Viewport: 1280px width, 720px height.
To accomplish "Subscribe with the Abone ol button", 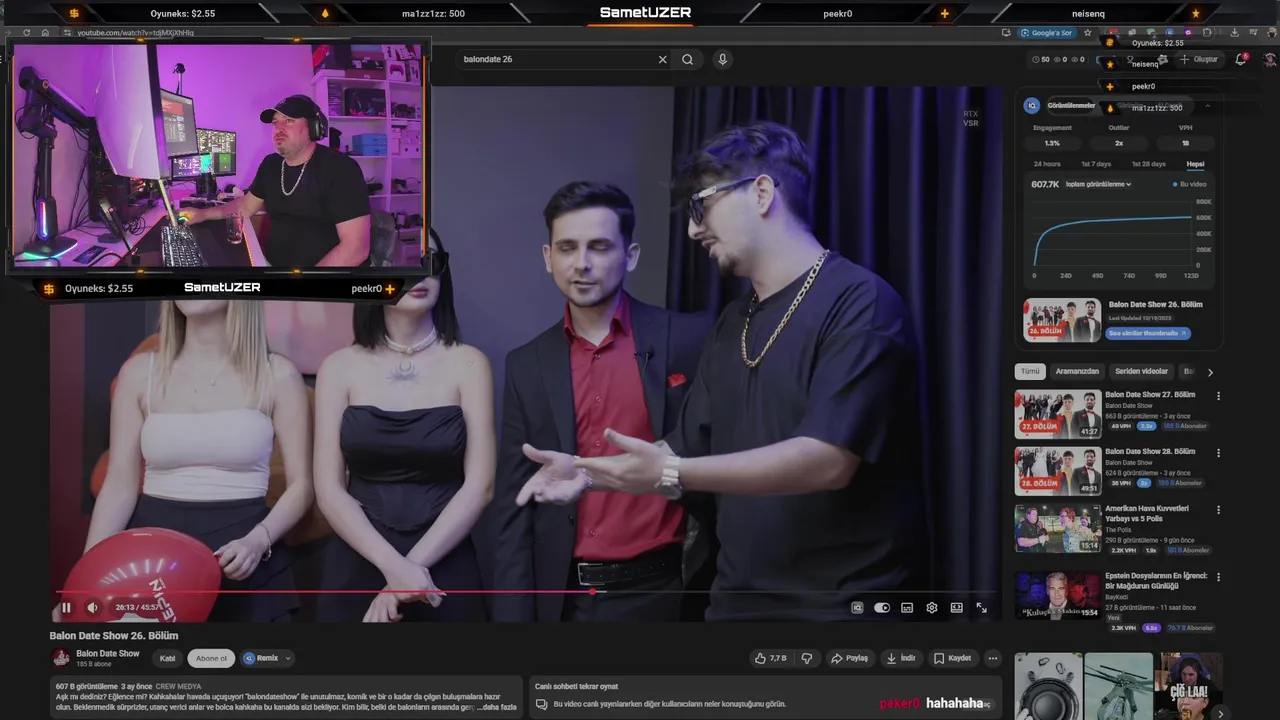I will tap(211, 658).
